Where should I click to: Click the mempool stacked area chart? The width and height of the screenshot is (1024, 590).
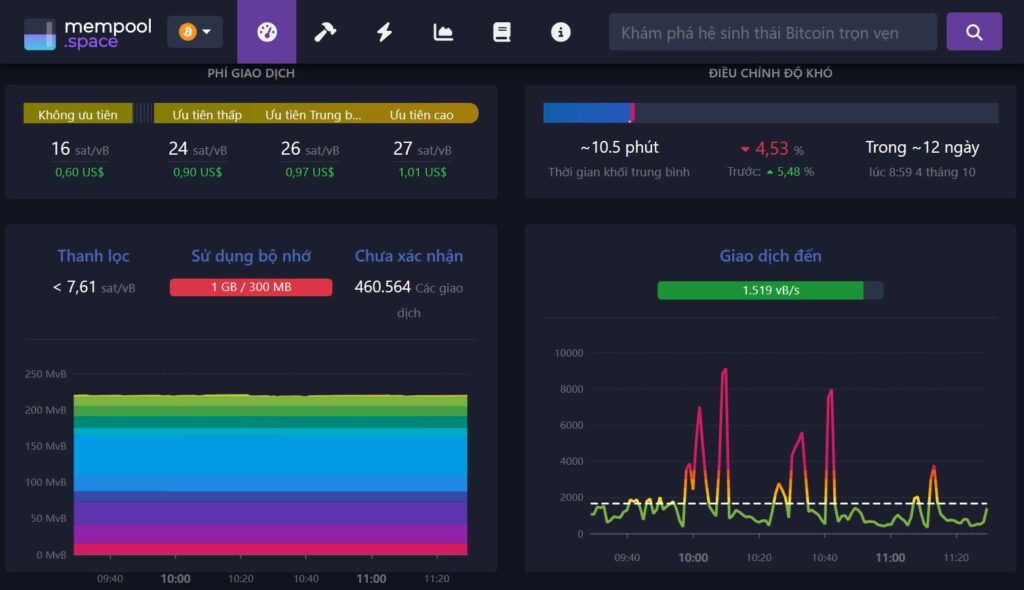pos(270,474)
